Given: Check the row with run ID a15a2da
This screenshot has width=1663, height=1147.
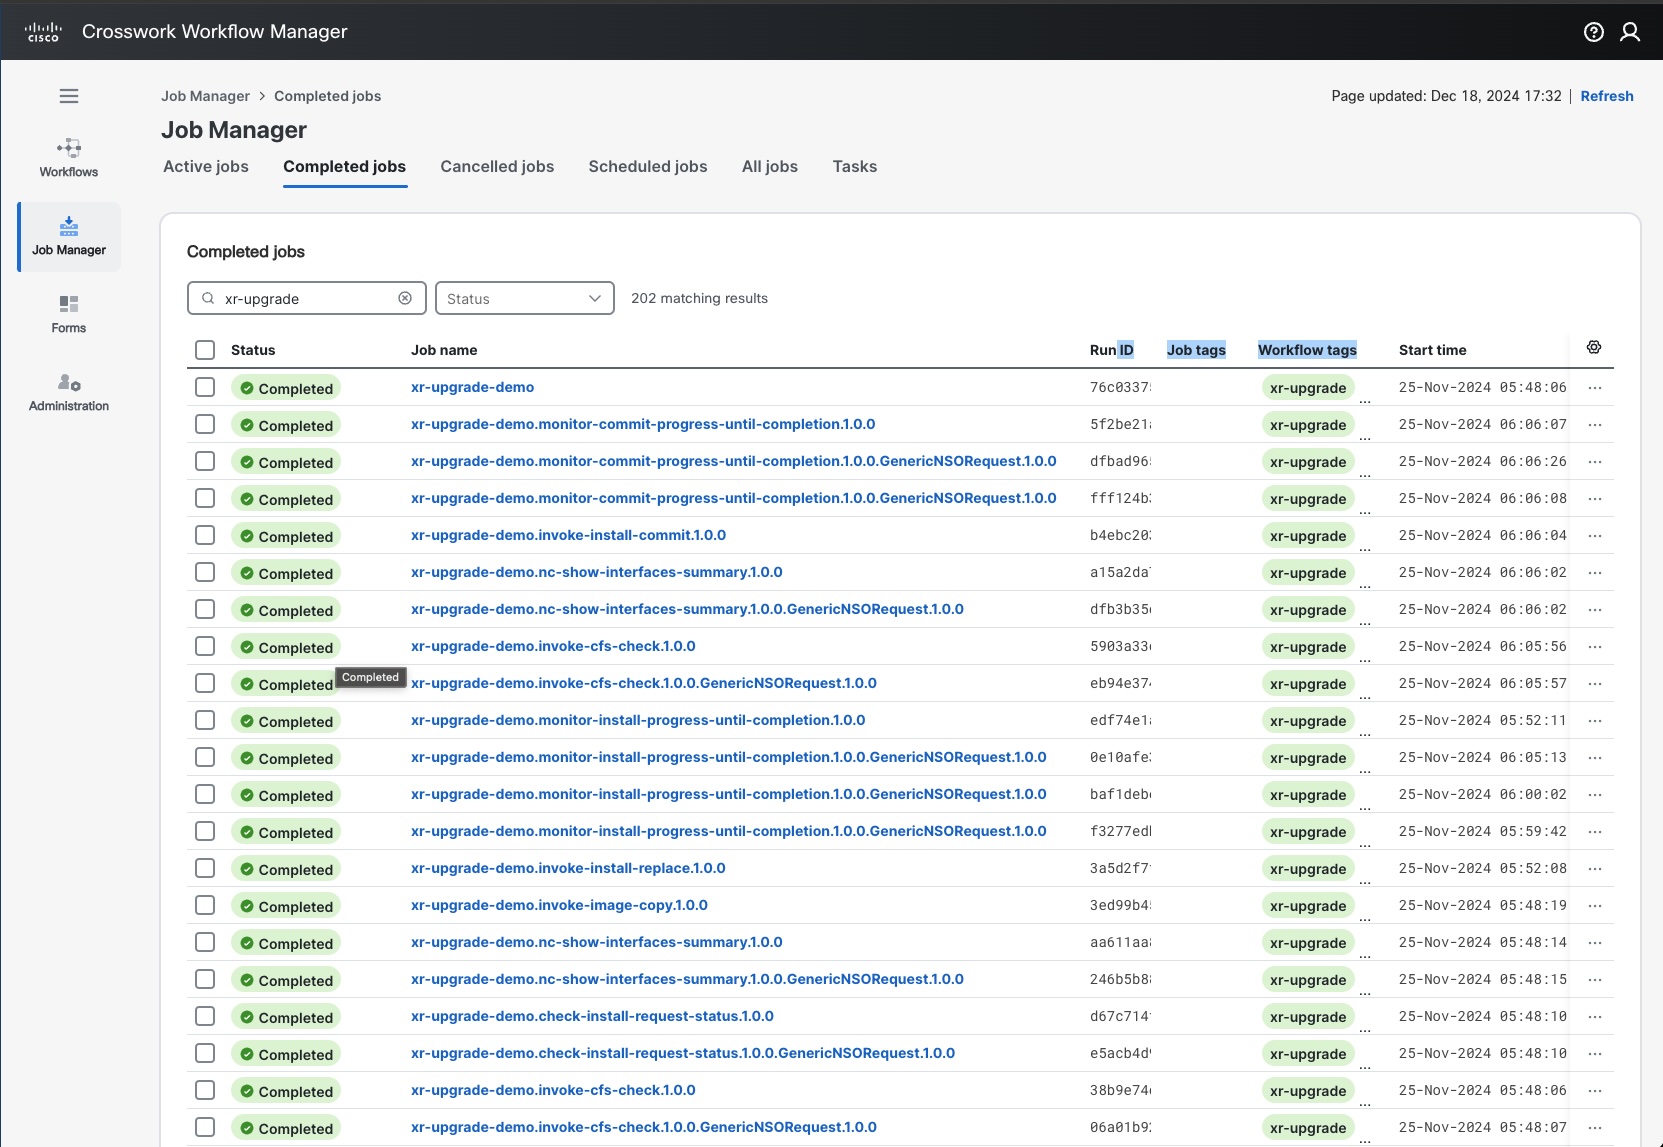Looking at the screenshot, I should (x=205, y=572).
